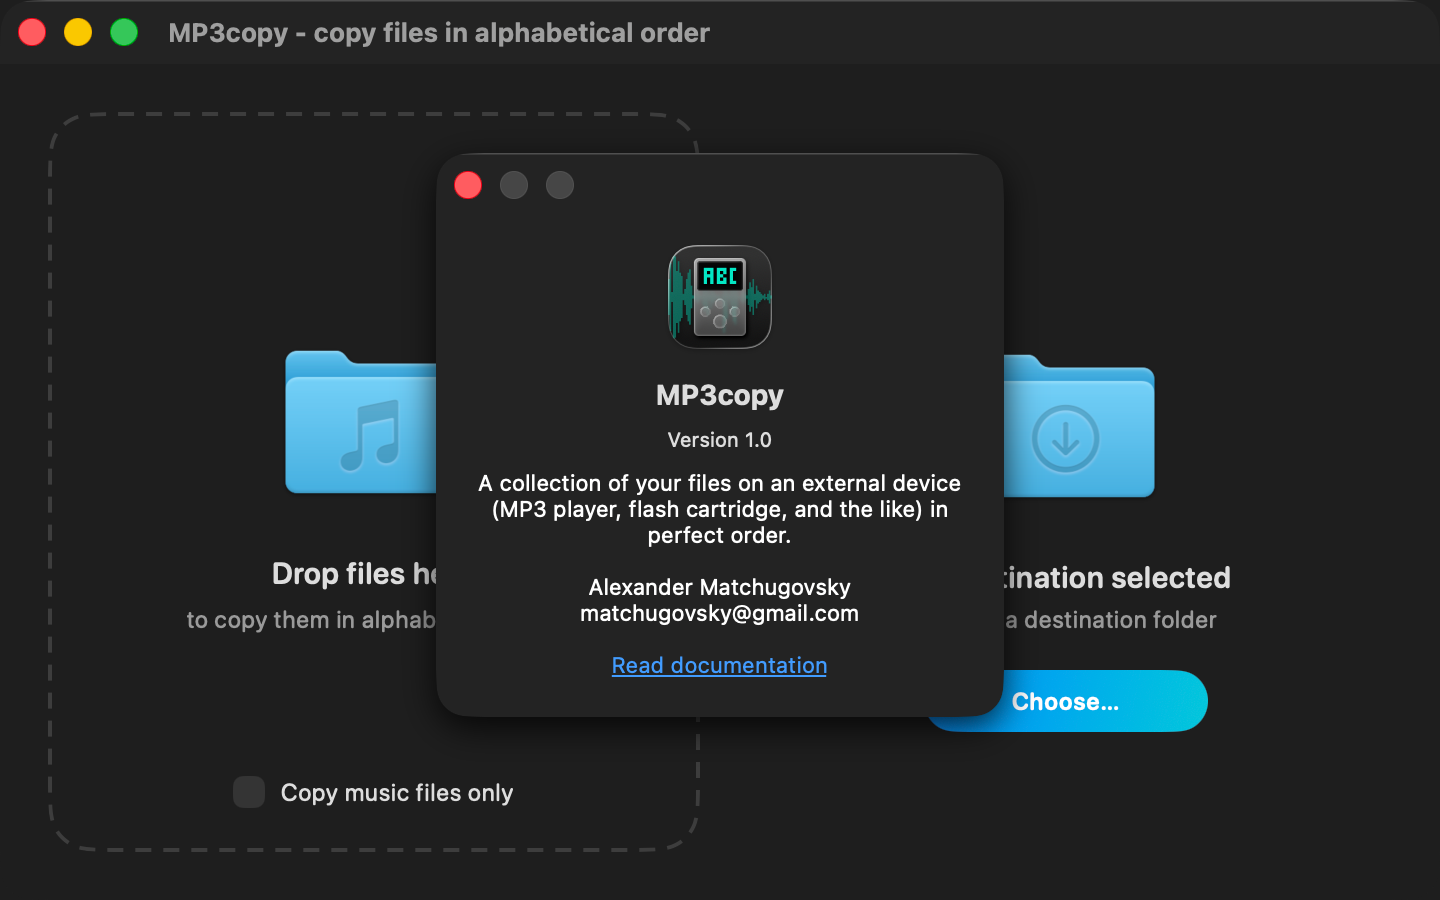Enable Copy music files only checkbox

[249, 792]
